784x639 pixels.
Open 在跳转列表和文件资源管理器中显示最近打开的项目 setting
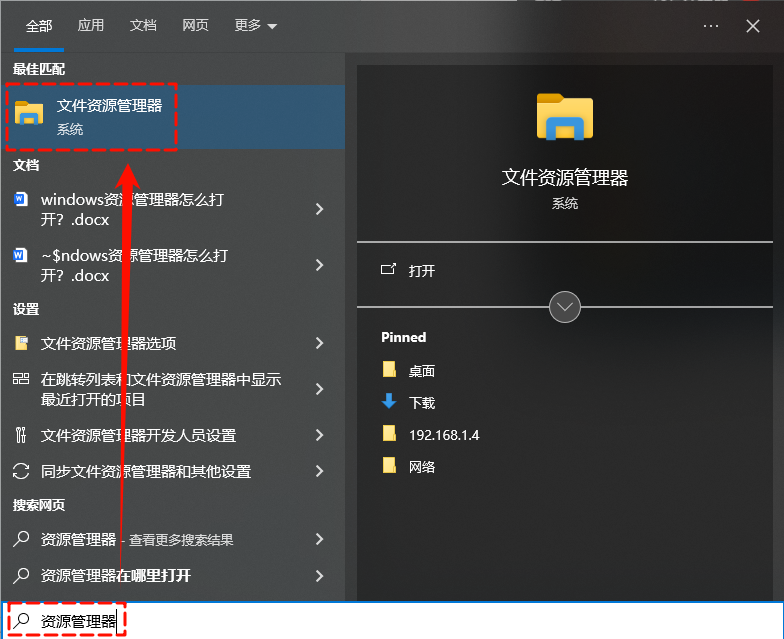pos(174,389)
